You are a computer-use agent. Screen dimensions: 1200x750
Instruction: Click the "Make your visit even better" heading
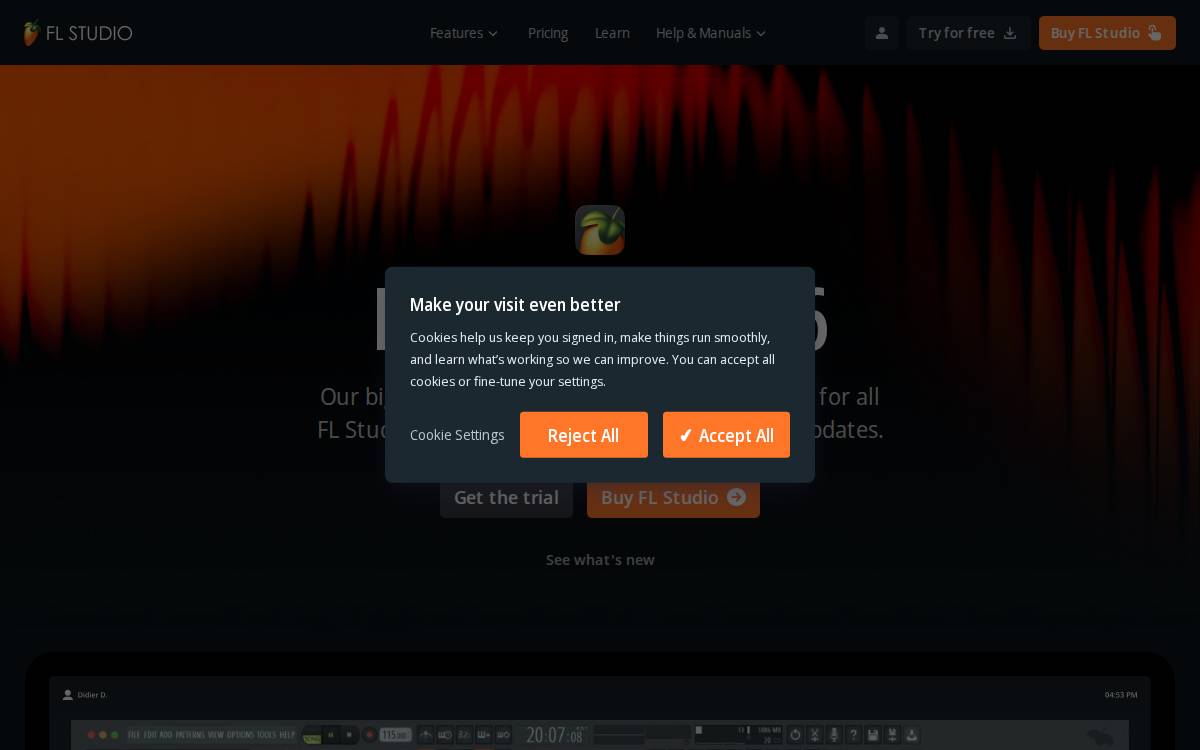tap(515, 305)
